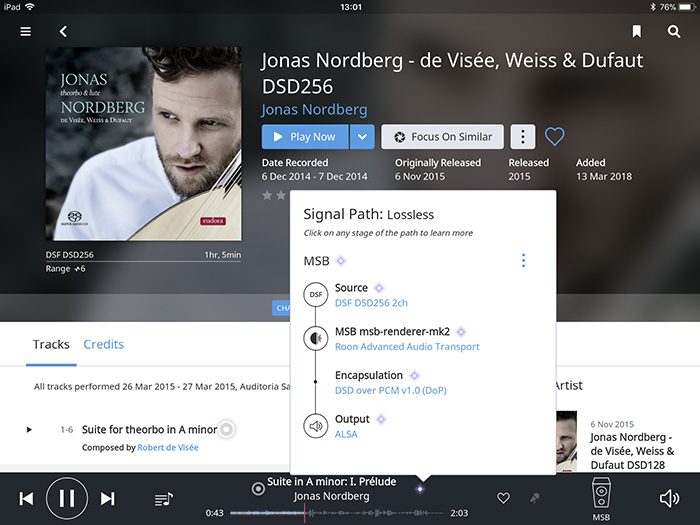
Task: Skip to previous track
Action: coord(26,499)
